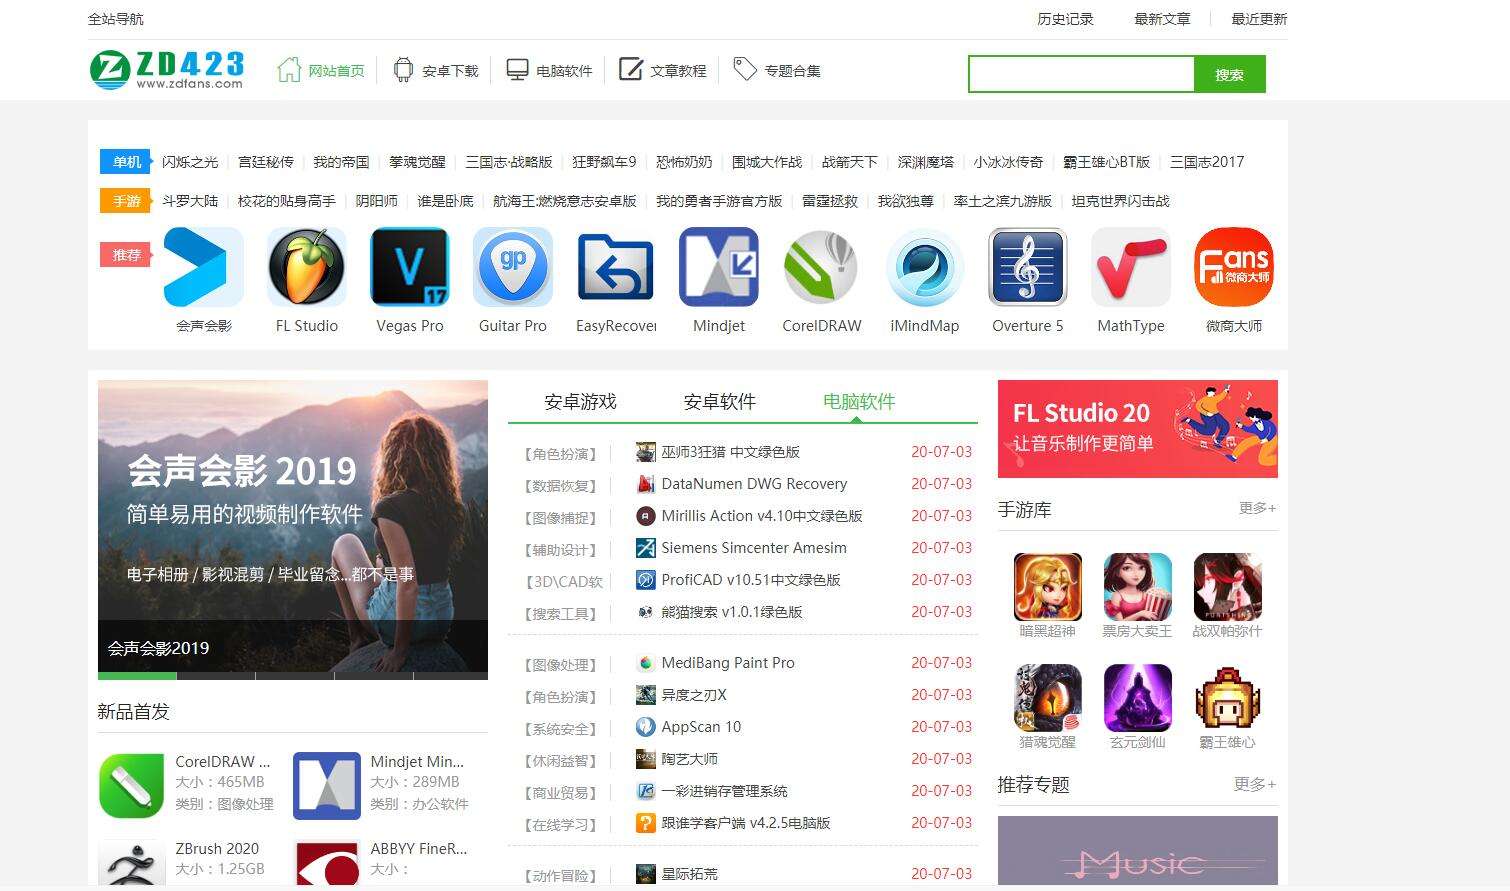This screenshot has height=891, width=1510.
Task: Open DataNumen DWG Recovery entry
Action: (x=754, y=484)
